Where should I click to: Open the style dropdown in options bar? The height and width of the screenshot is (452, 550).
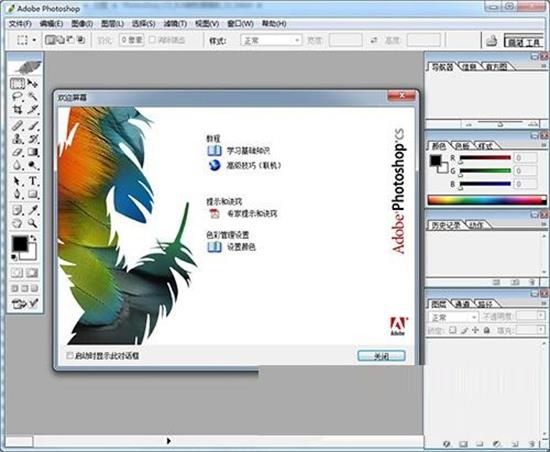271,40
